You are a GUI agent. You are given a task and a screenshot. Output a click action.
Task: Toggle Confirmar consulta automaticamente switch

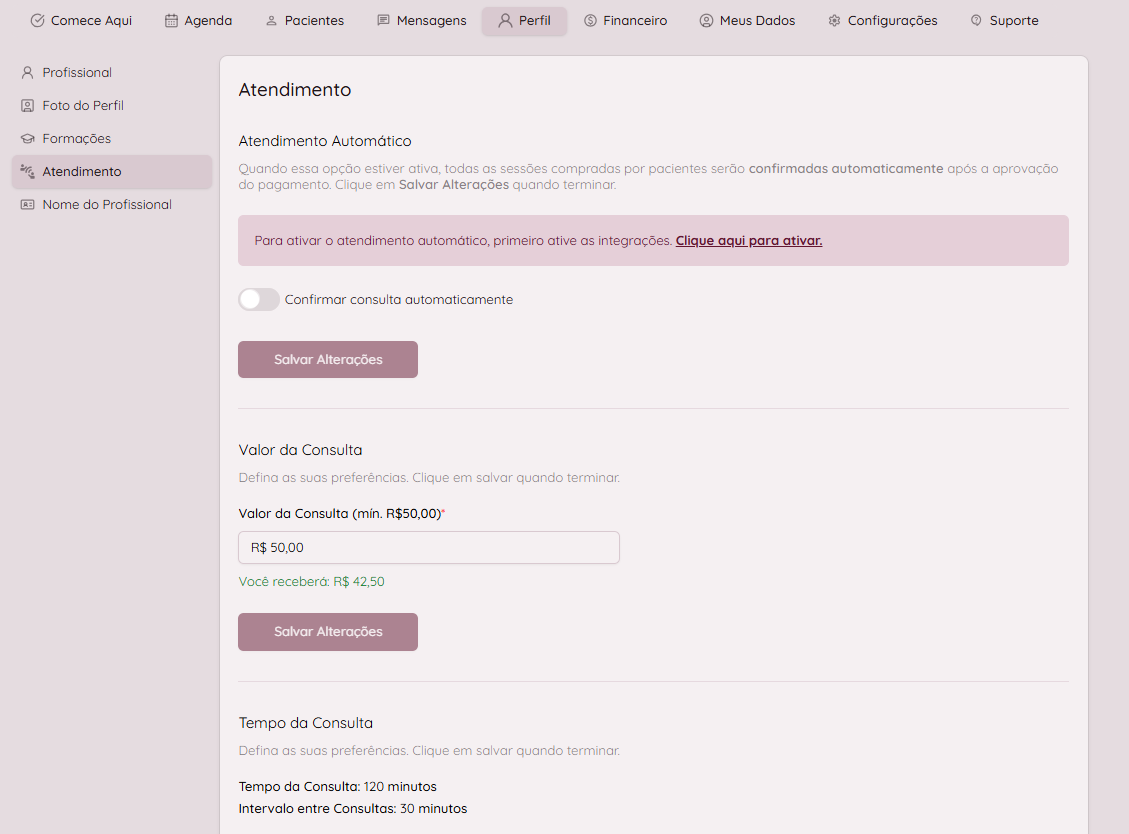(x=259, y=300)
